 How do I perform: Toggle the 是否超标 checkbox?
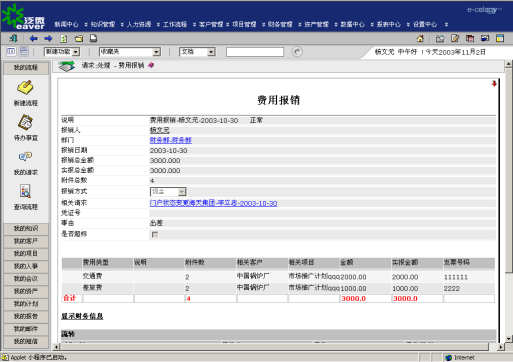(155, 234)
